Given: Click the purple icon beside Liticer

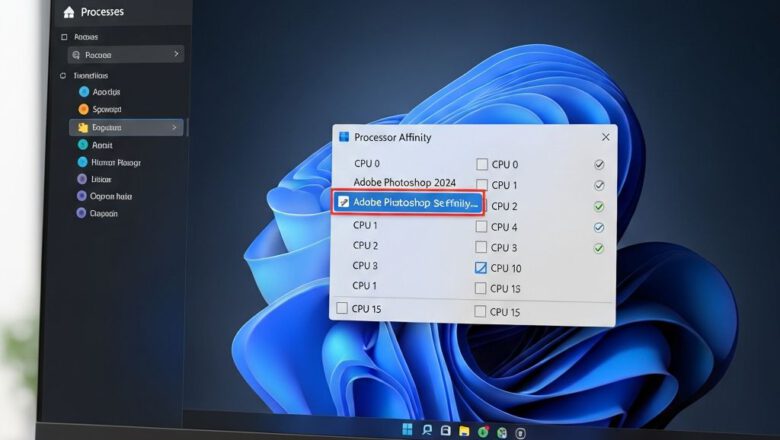Looking at the screenshot, I should (x=82, y=179).
